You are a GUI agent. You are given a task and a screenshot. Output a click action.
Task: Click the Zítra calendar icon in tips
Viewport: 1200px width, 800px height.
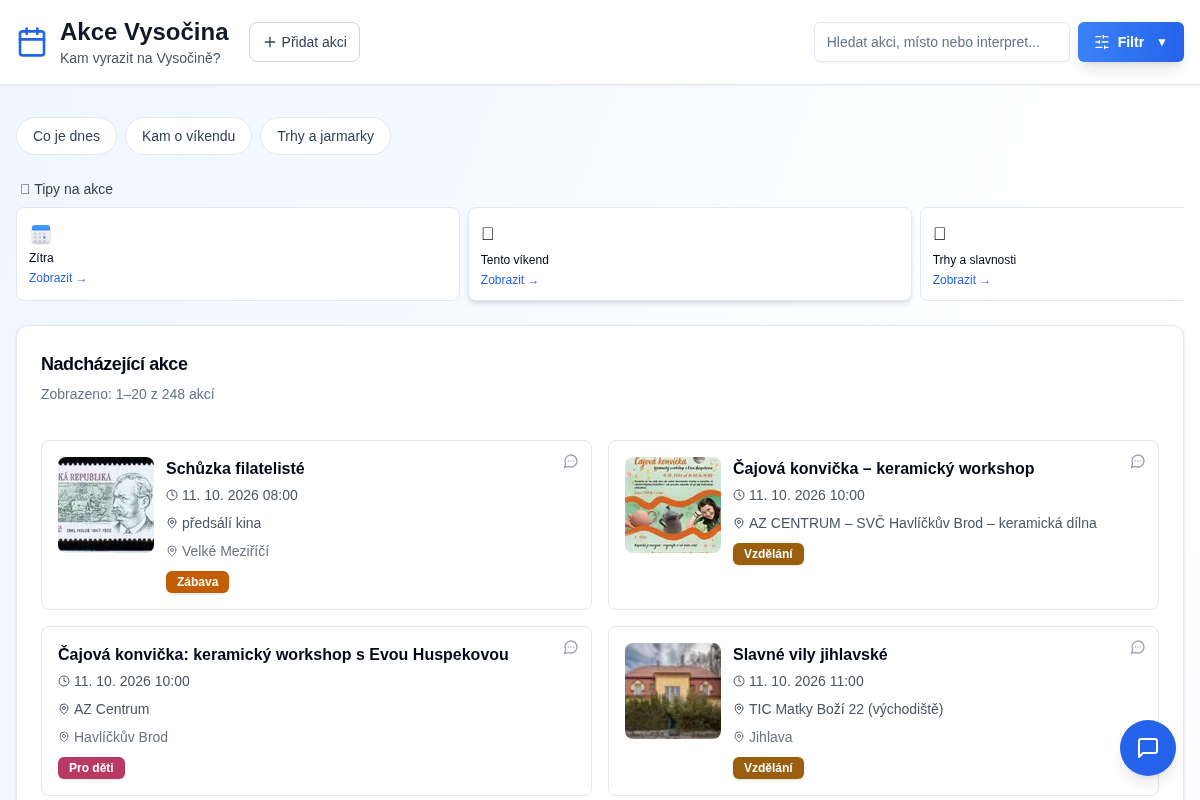click(x=41, y=234)
